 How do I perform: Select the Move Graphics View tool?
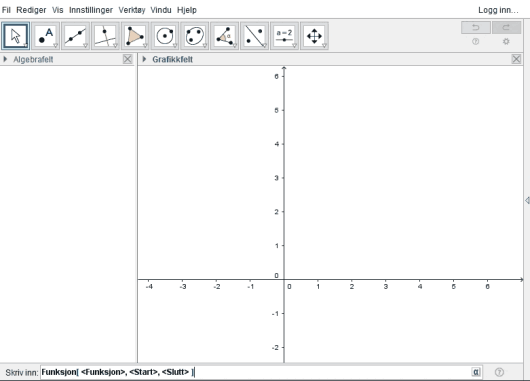[314, 36]
